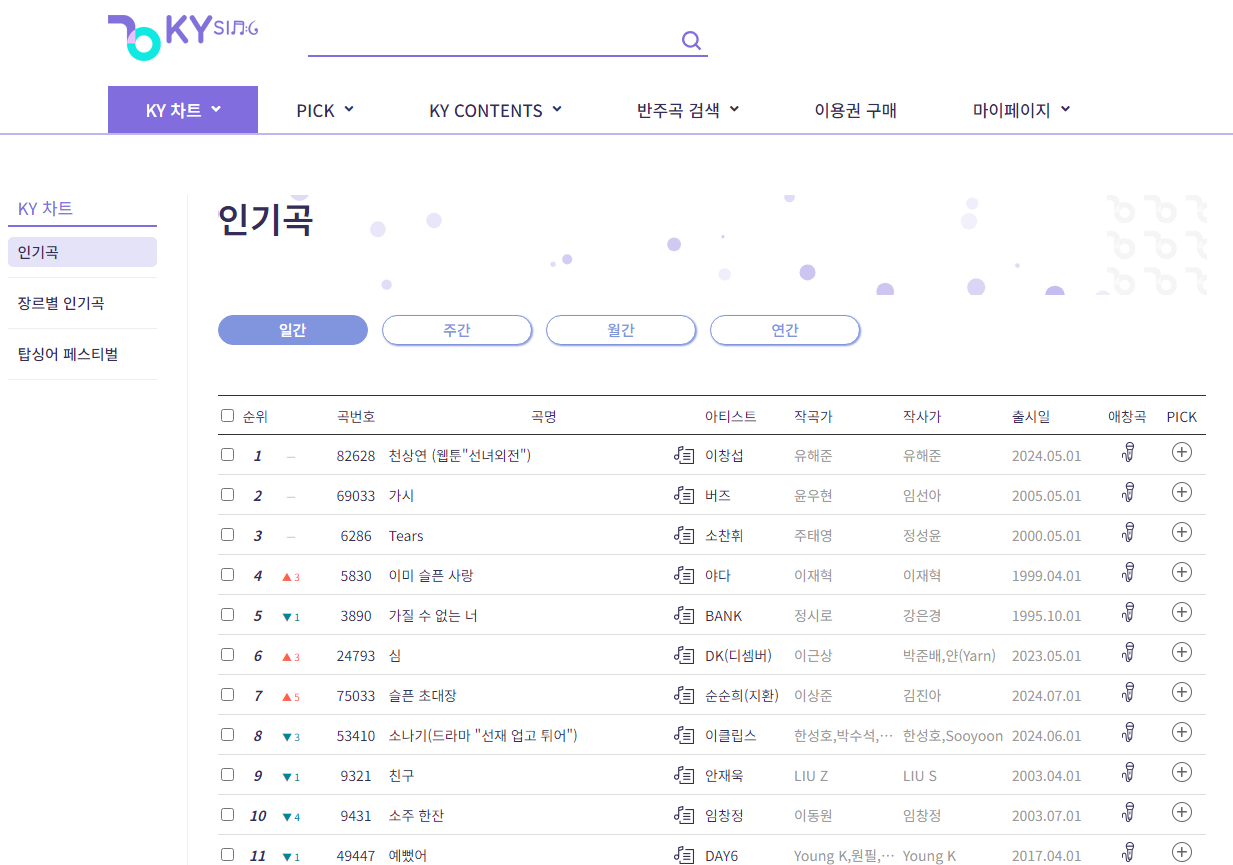Click song title 예뻤어
This screenshot has width=1233, height=865.
pos(408,856)
